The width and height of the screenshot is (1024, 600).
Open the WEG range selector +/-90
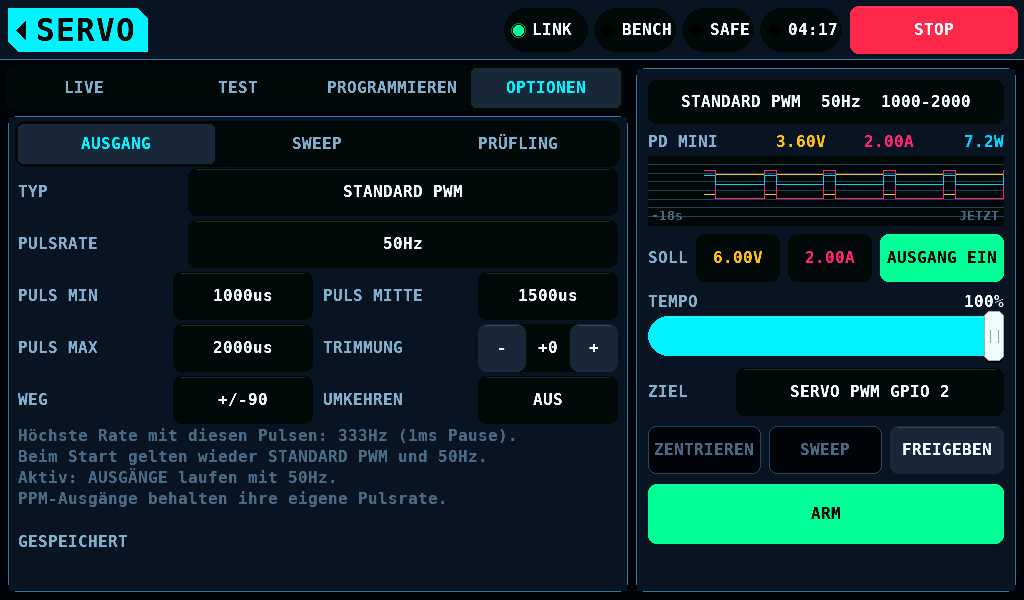tap(243, 400)
